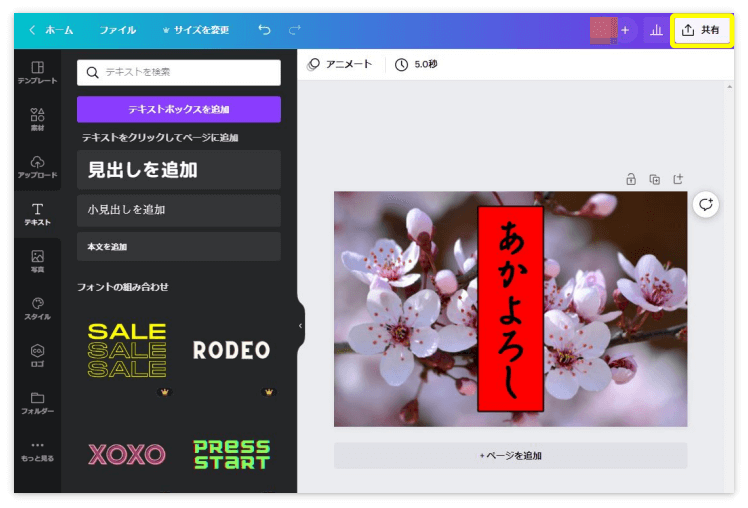Open the スタイル styles sidebar tab

point(37,308)
